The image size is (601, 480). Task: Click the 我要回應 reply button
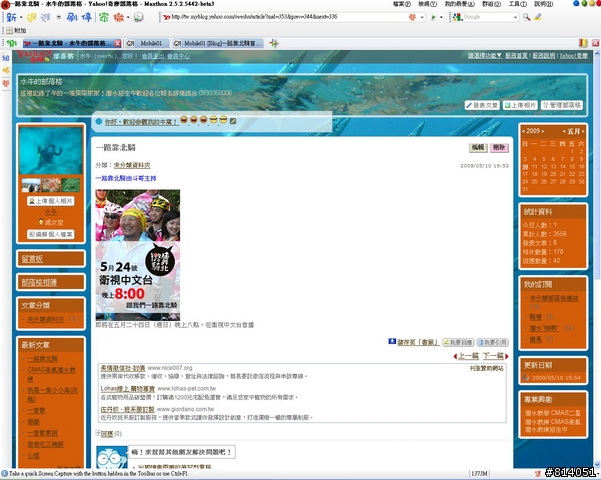coord(458,342)
